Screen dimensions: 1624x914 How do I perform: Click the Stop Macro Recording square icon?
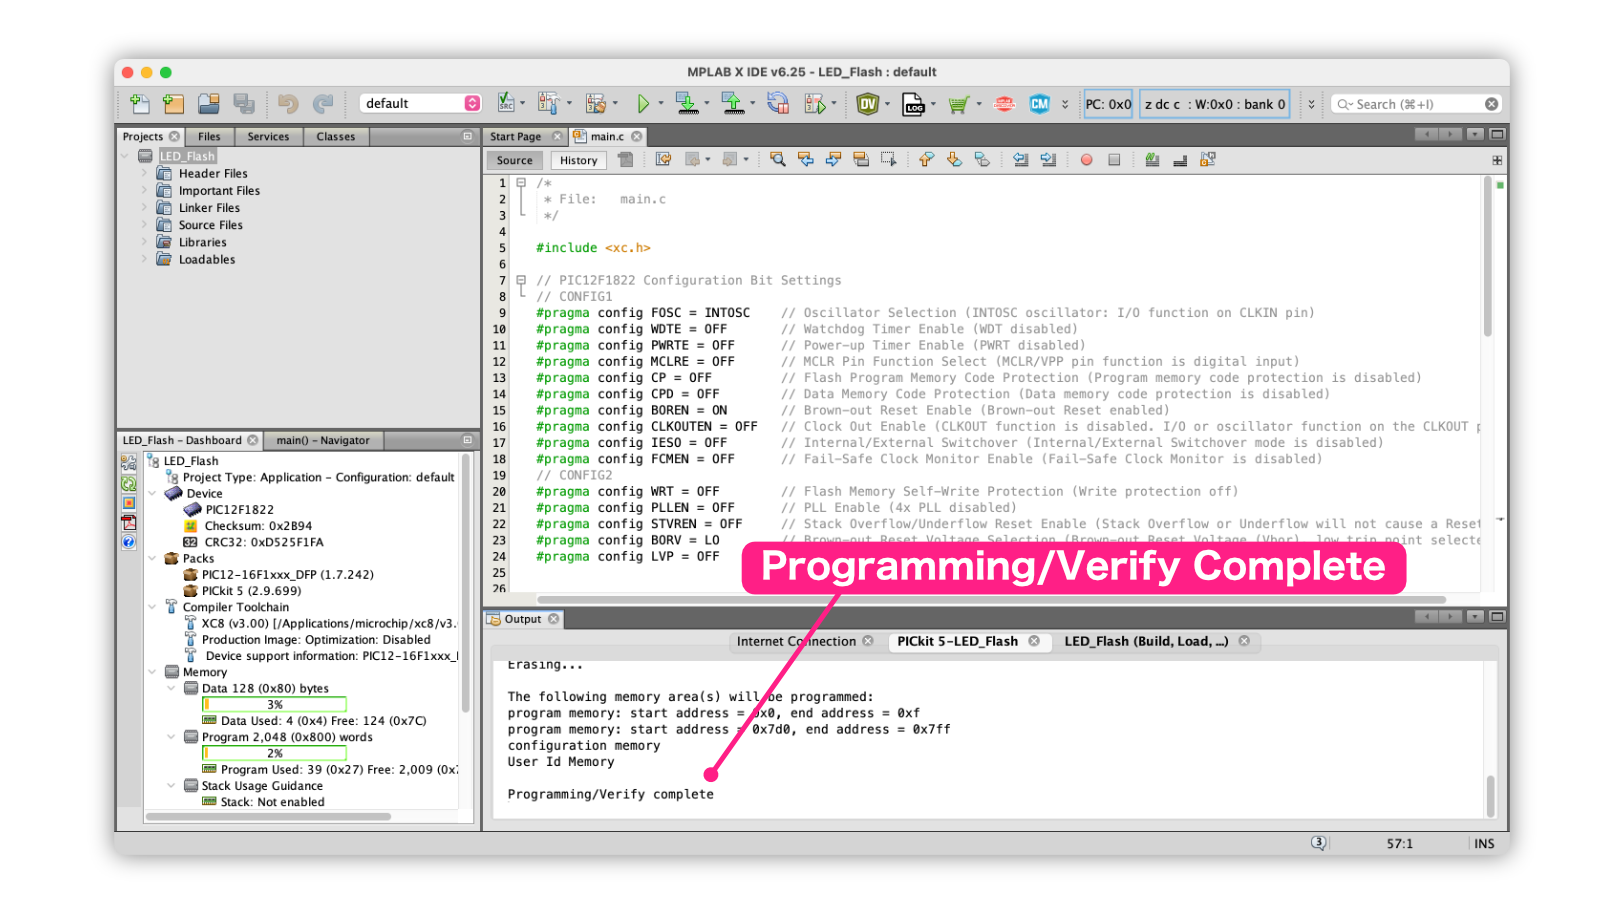point(1114,160)
